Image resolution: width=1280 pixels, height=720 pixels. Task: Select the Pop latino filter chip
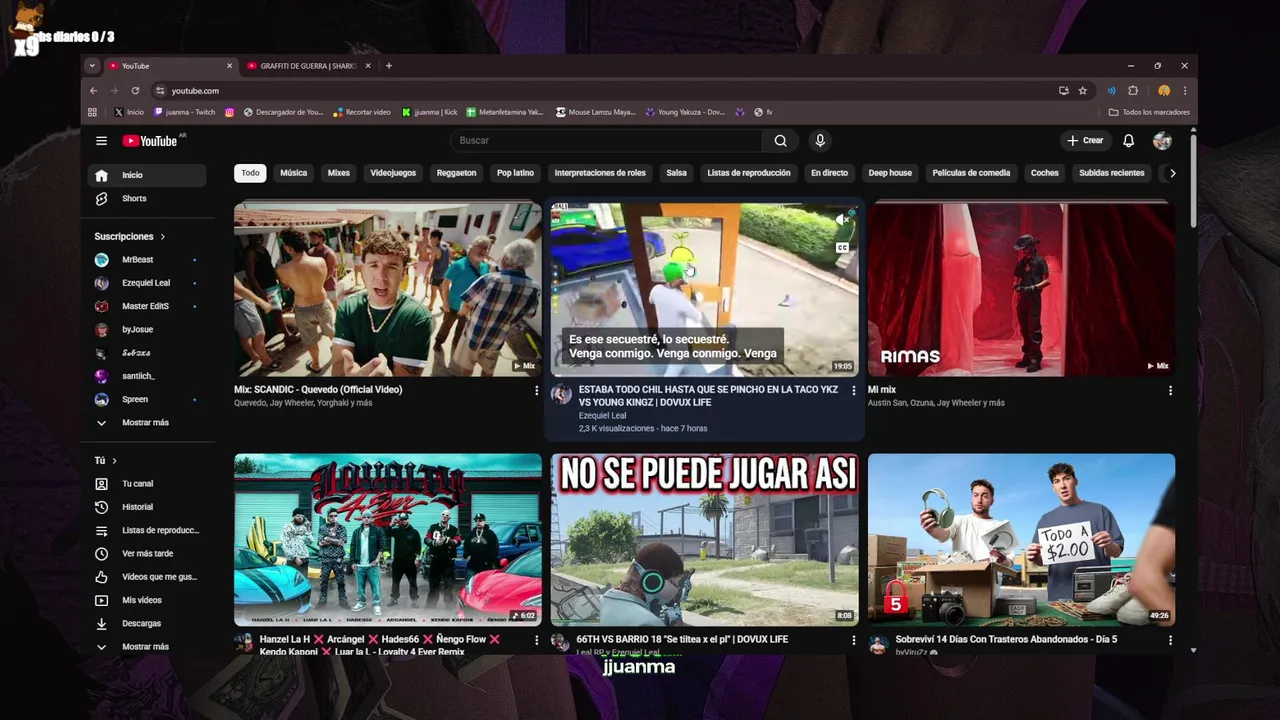[x=516, y=173]
